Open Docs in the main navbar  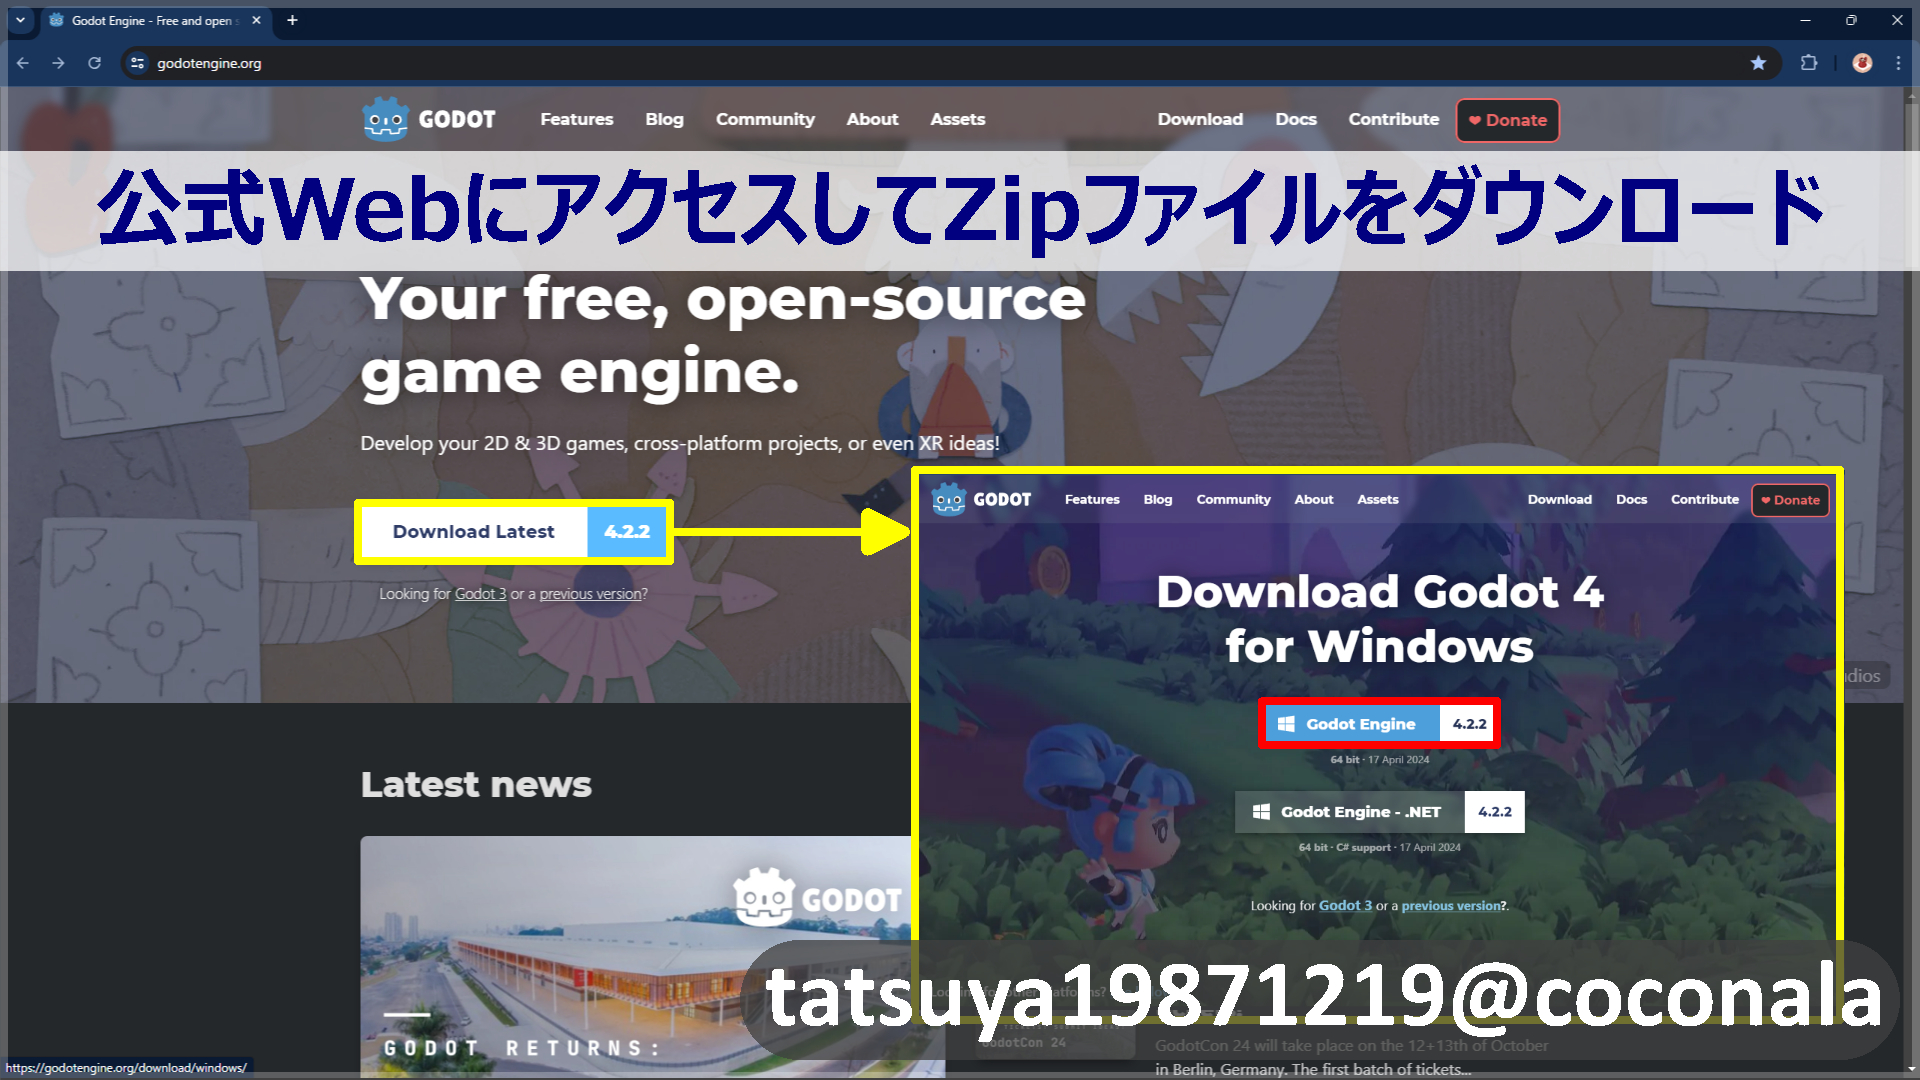pyautogui.click(x=1296, y=119)
